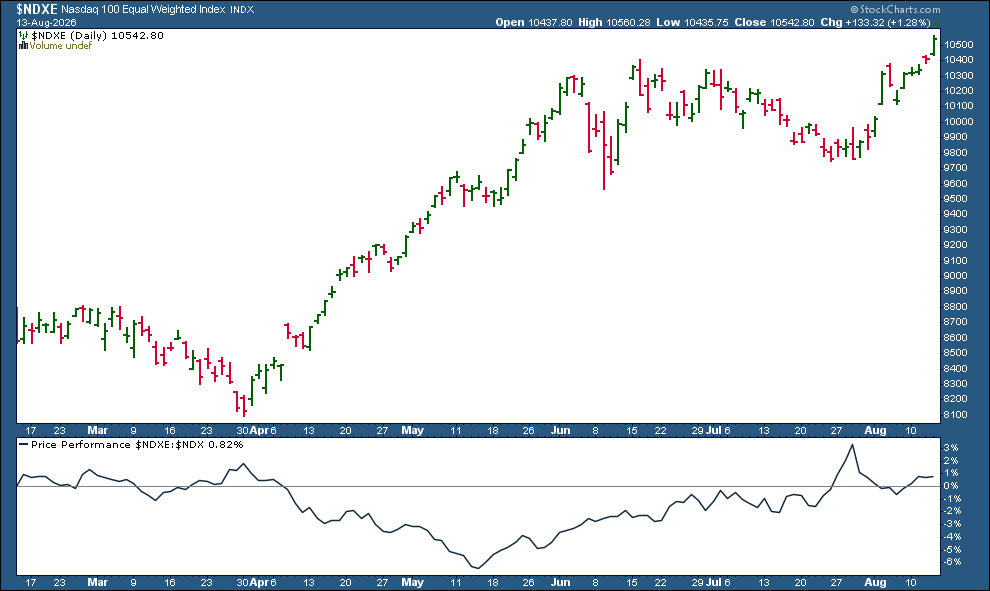
Task: Click the 9200 price axis label
Action: pos(956,245)
